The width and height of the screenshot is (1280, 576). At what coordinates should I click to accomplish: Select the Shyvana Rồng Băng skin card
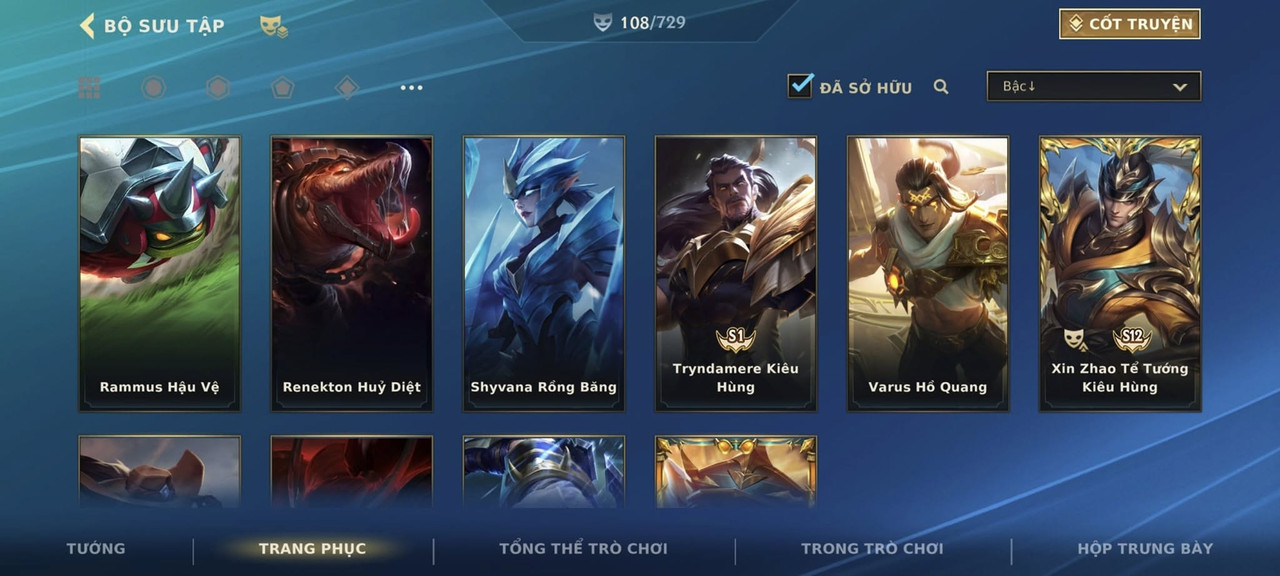coord(544,274)
